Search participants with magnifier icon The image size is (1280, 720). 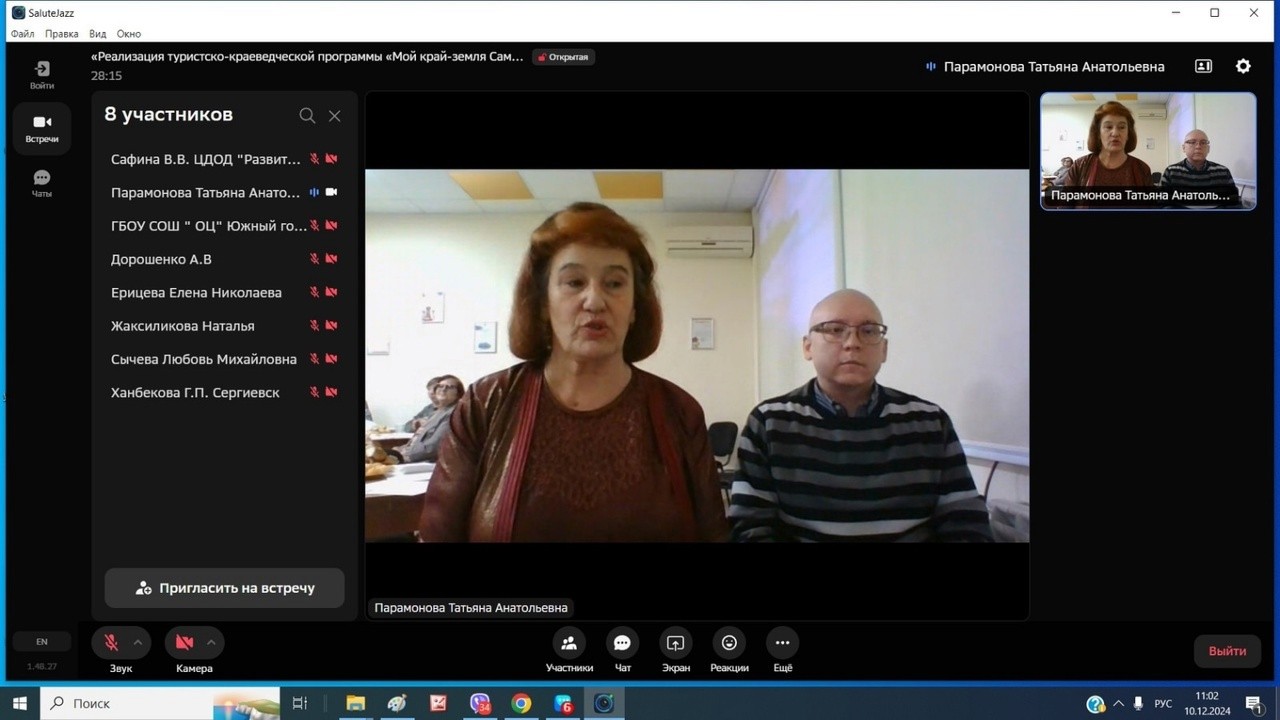click(x=307, y=116)
